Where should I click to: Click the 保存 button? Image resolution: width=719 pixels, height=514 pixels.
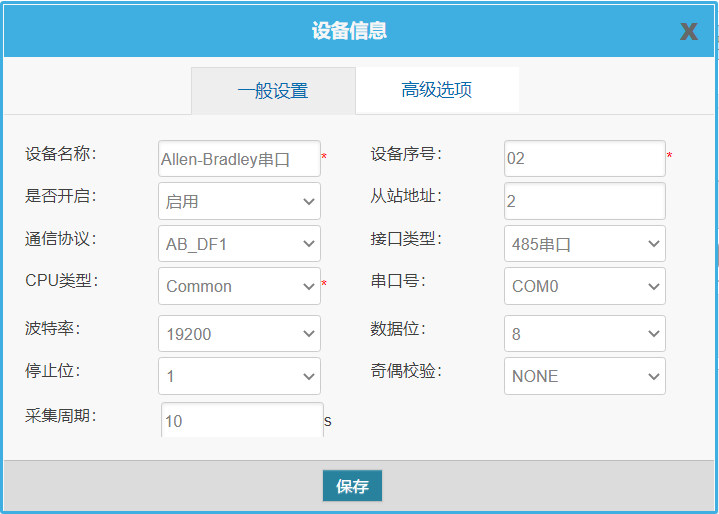tap(352, 486)
